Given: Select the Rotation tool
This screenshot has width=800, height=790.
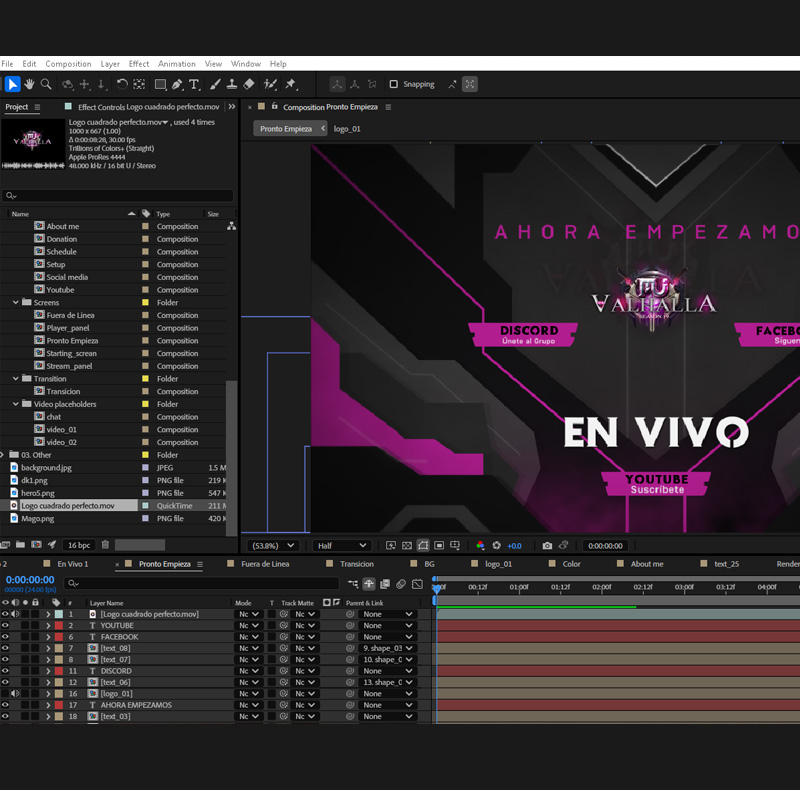Looking at the screenshot, I should pos(121,84).
